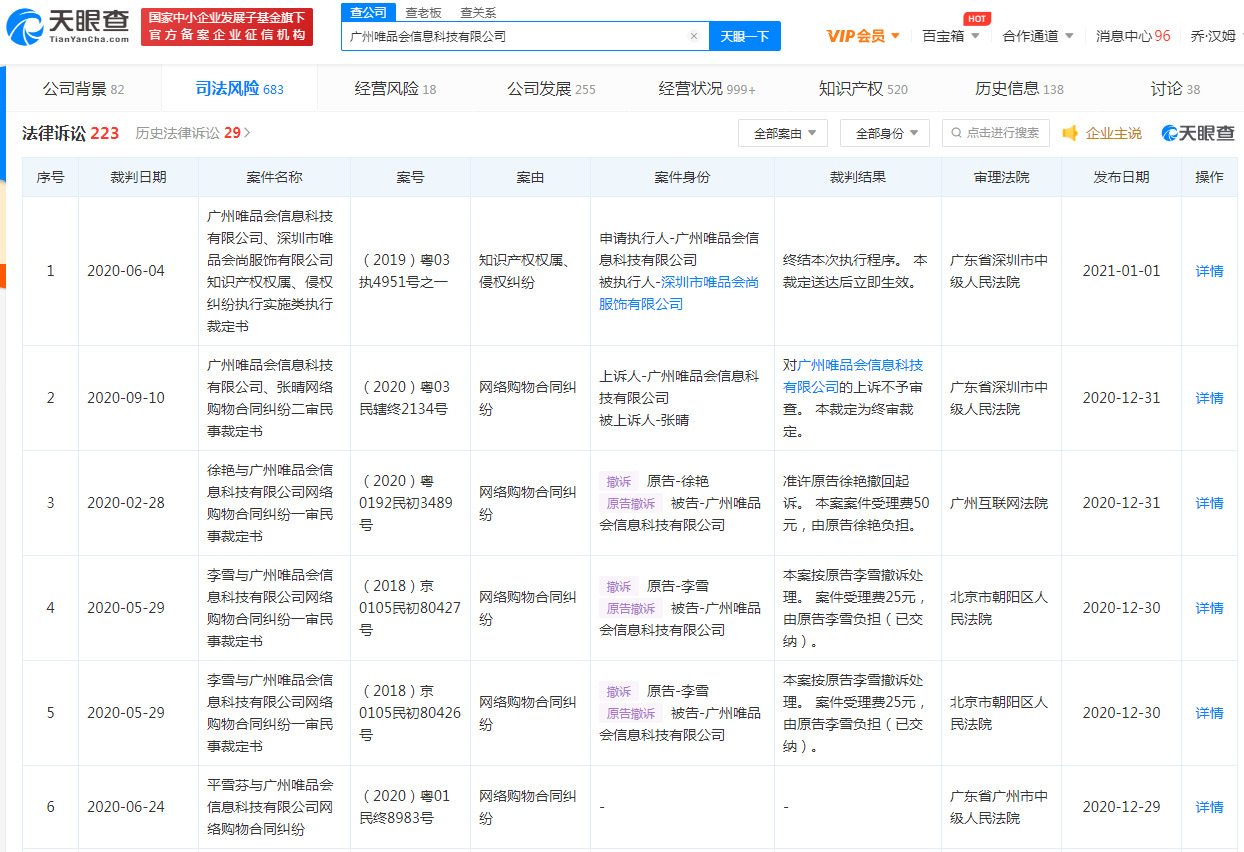1244x852 pixels.
Task: Click case number (2020)粤03民辖终2134号
Action: (x=404, y=398)
